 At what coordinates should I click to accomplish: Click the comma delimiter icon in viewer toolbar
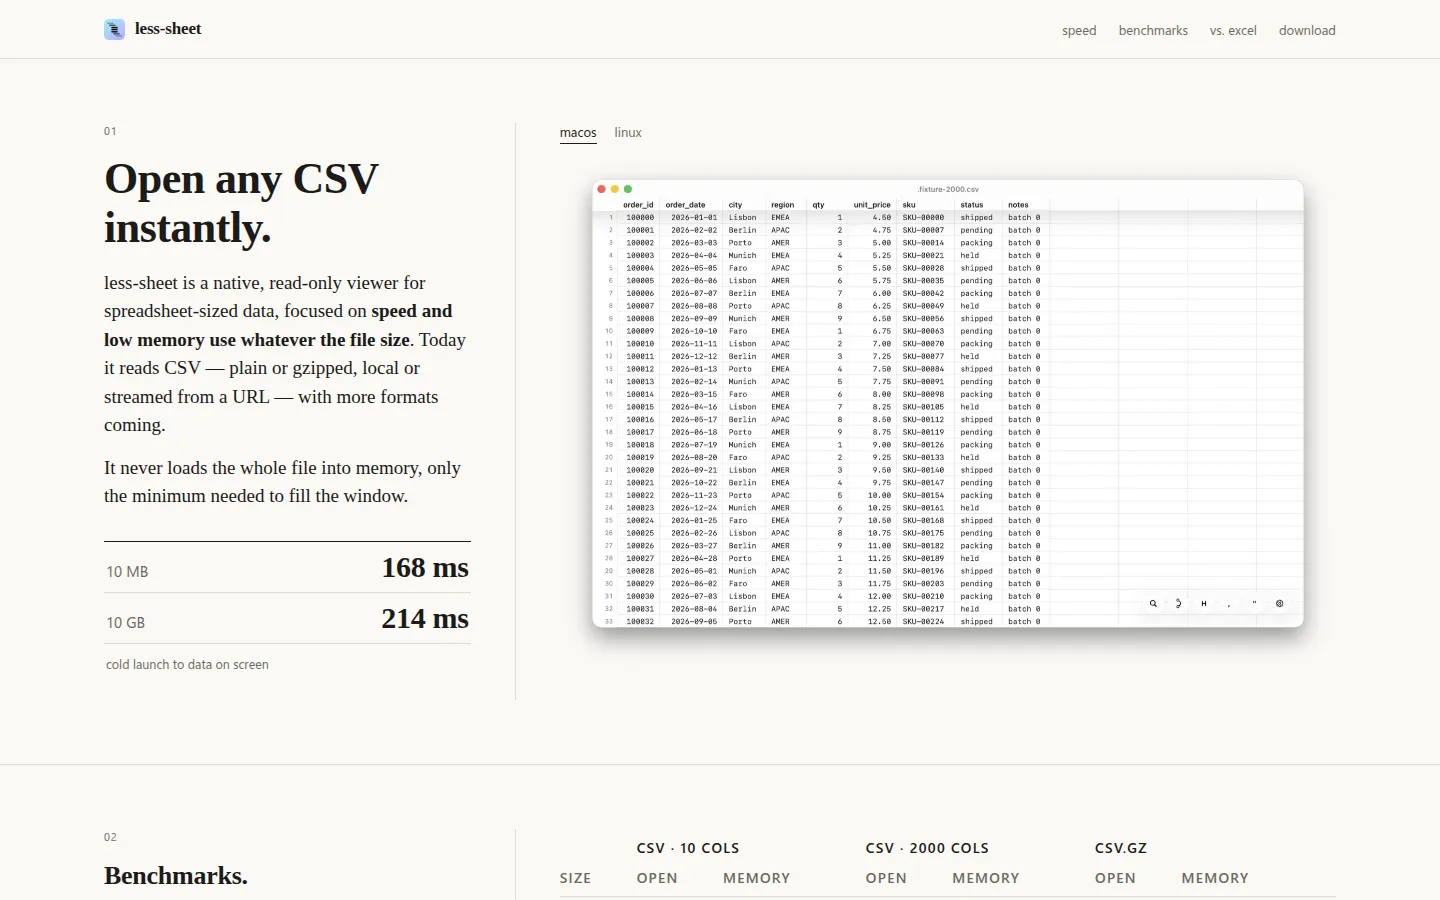pos(1229,604)
